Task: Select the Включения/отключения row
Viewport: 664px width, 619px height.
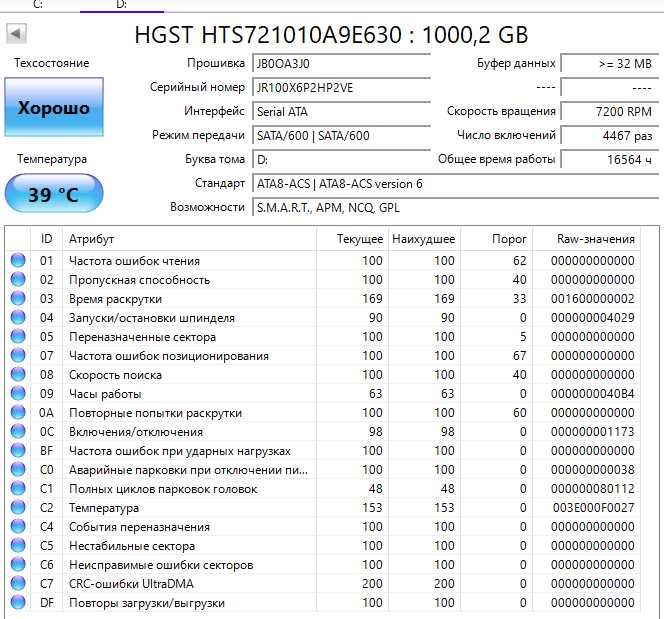Action: [323, 431]
